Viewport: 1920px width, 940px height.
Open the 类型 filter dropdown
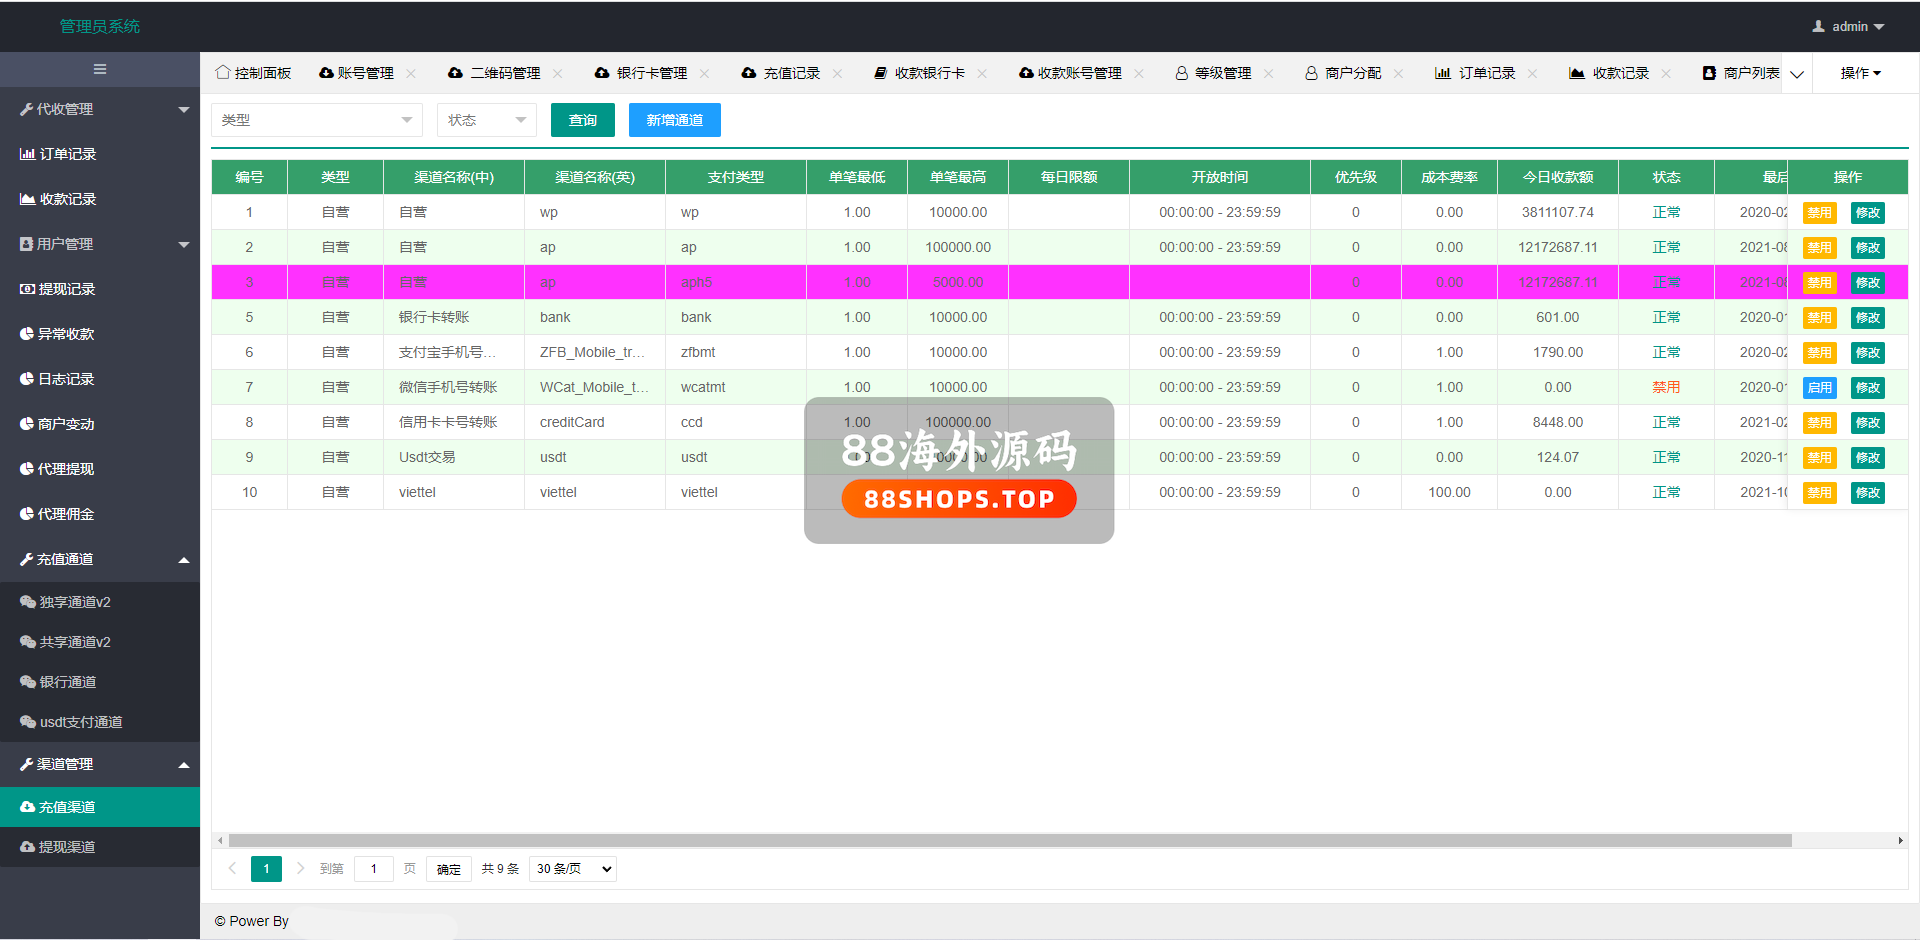[316, 120]
